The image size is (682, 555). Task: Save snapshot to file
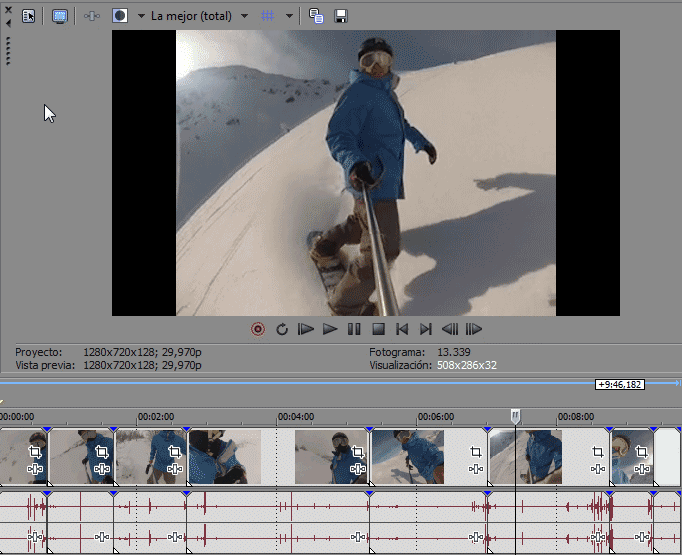341,16
